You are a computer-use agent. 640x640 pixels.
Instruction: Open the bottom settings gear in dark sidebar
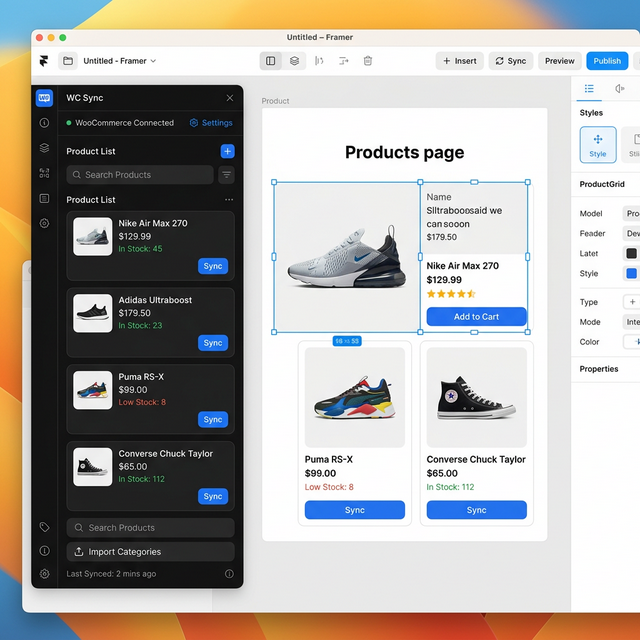click(x=44, y=574)
